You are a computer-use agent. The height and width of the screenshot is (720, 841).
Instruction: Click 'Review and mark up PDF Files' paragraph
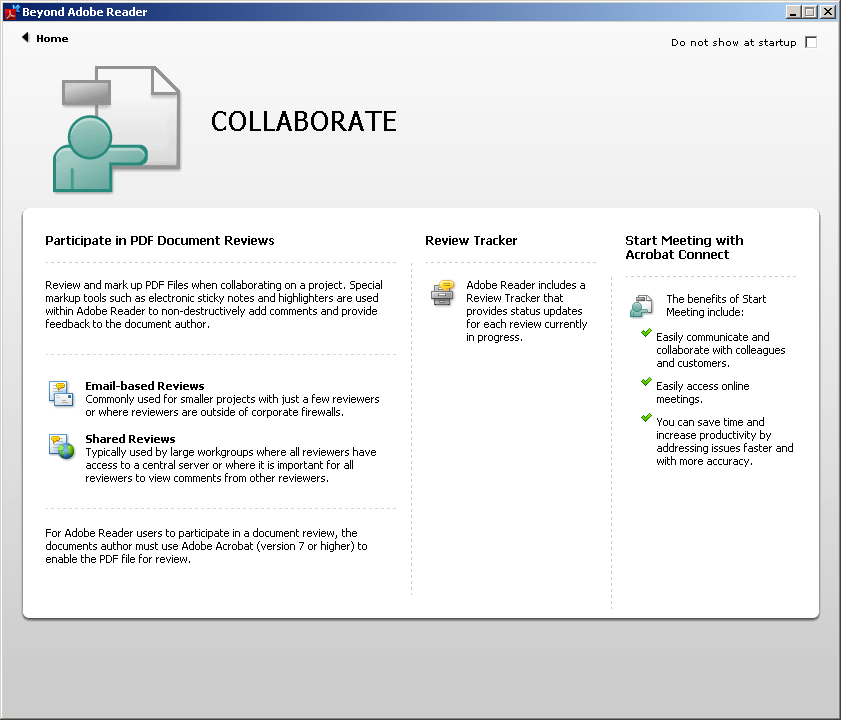[x=214, y=304]
